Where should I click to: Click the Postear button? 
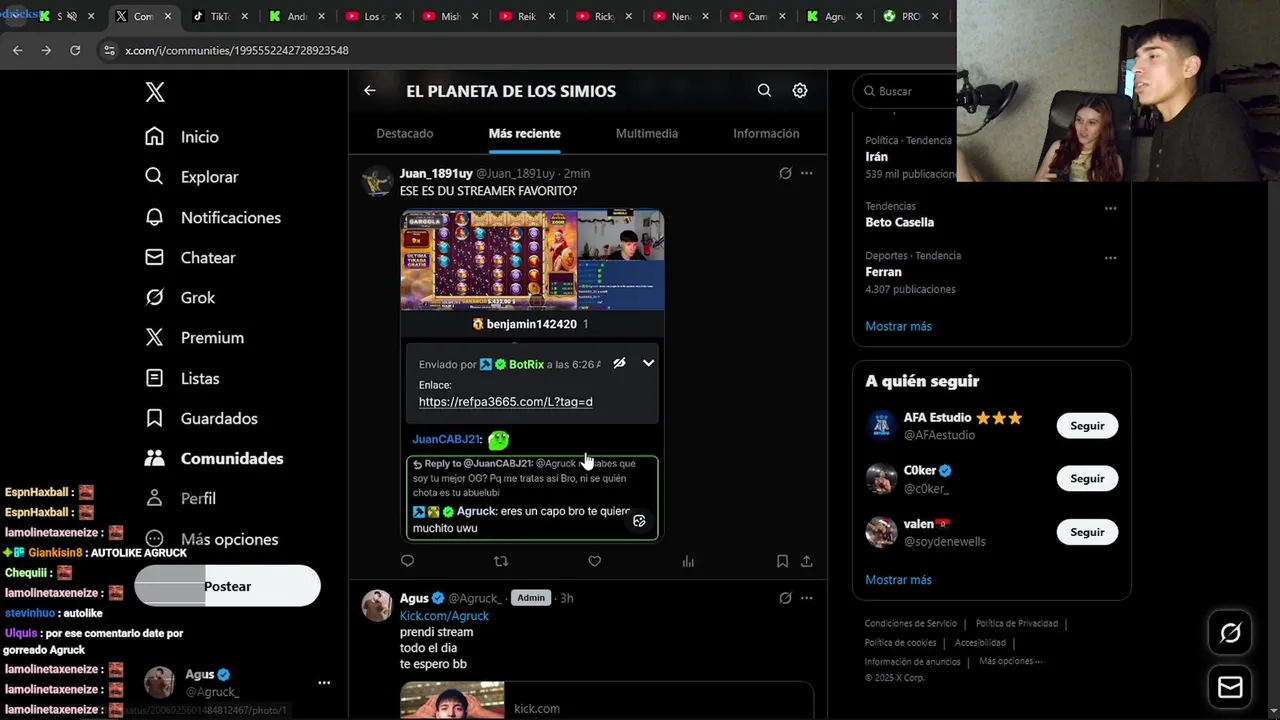click(x=227, y=586)
